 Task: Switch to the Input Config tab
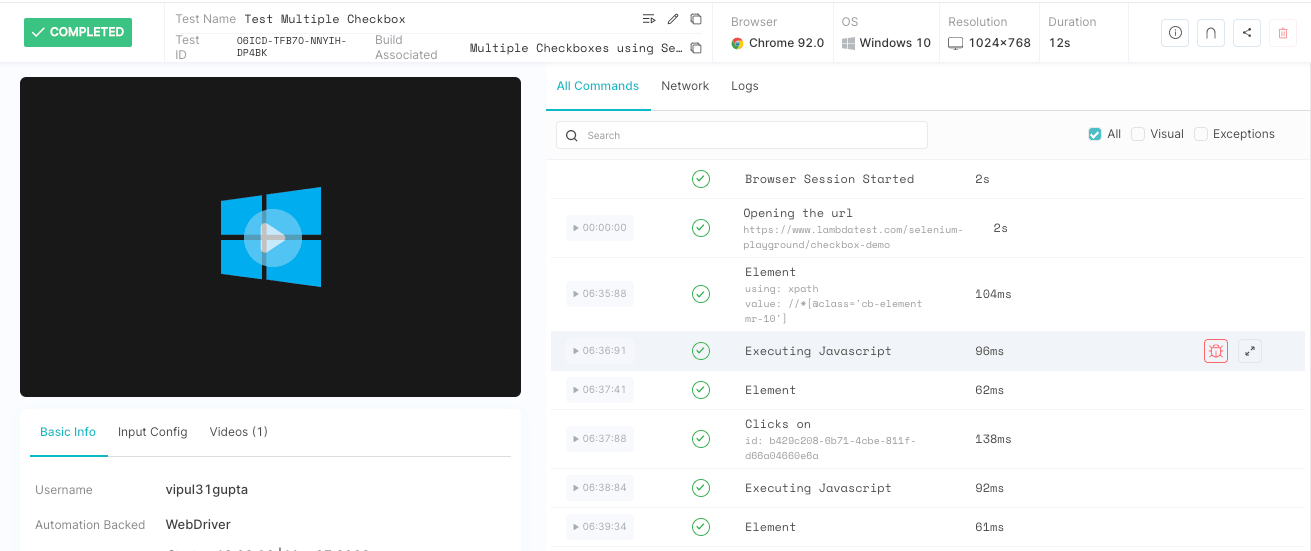(153, 432)
